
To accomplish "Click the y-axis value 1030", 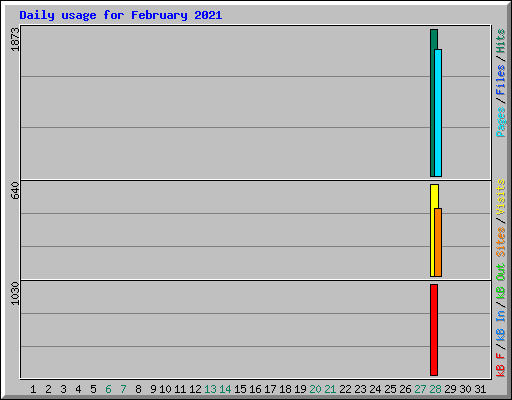I will click(x=15, y=293).
